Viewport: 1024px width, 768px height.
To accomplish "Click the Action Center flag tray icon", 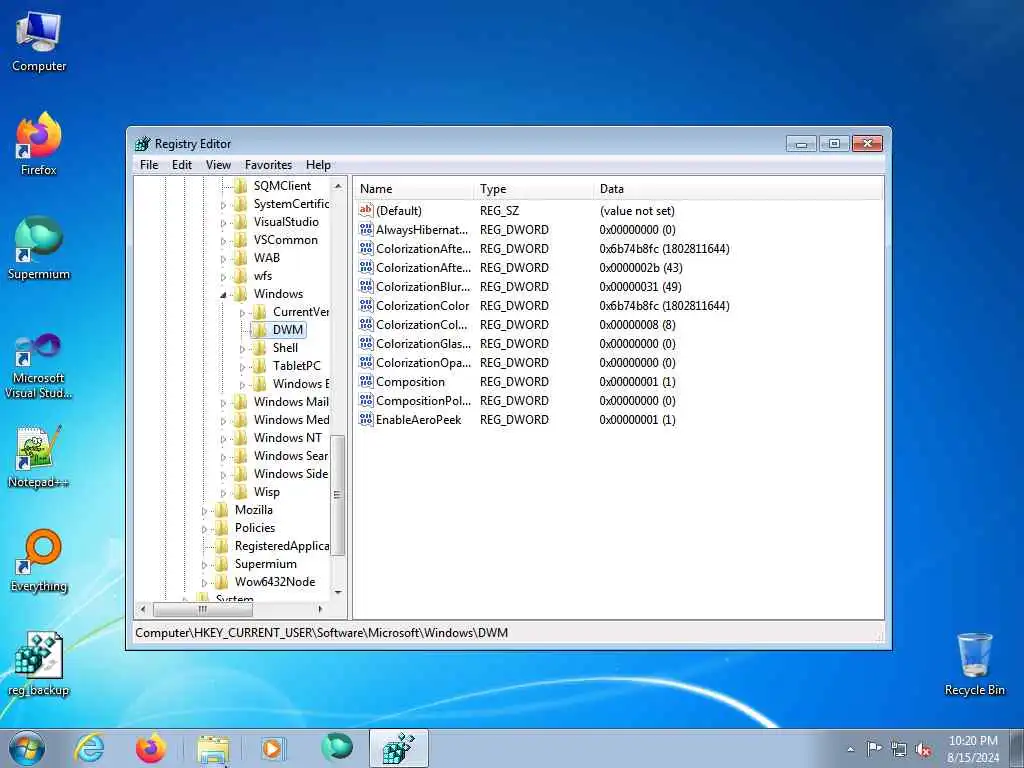I will click(x=874, y=749).
